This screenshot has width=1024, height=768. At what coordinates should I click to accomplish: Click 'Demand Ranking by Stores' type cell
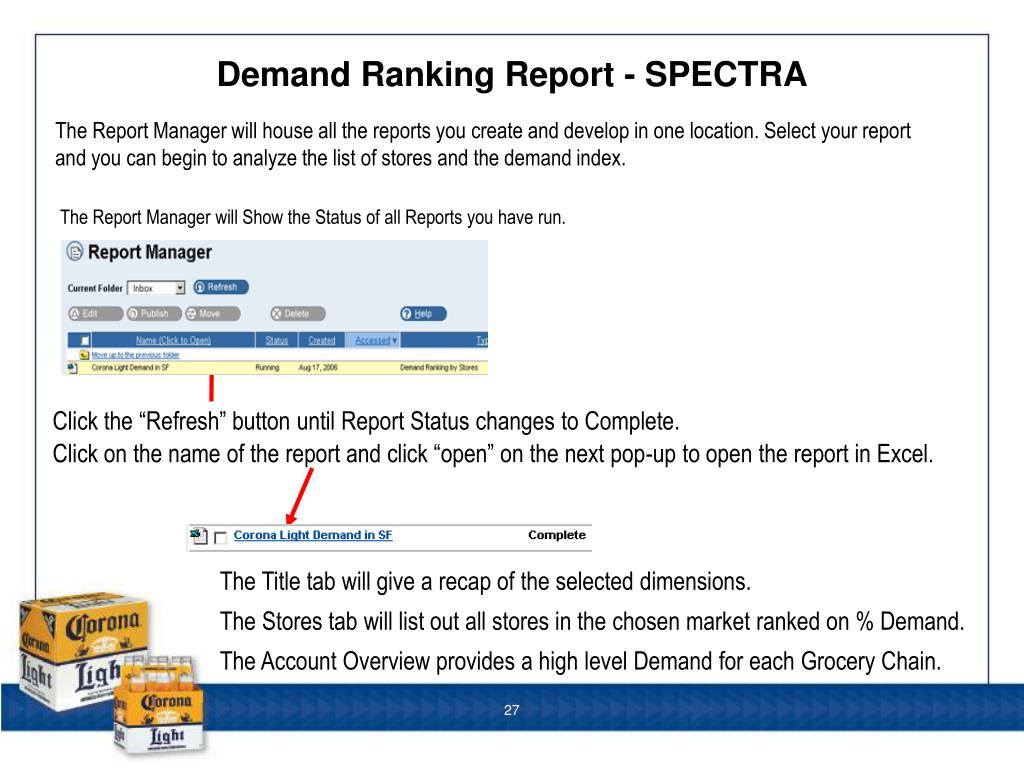pyautogui.click(x=439, y=368)
